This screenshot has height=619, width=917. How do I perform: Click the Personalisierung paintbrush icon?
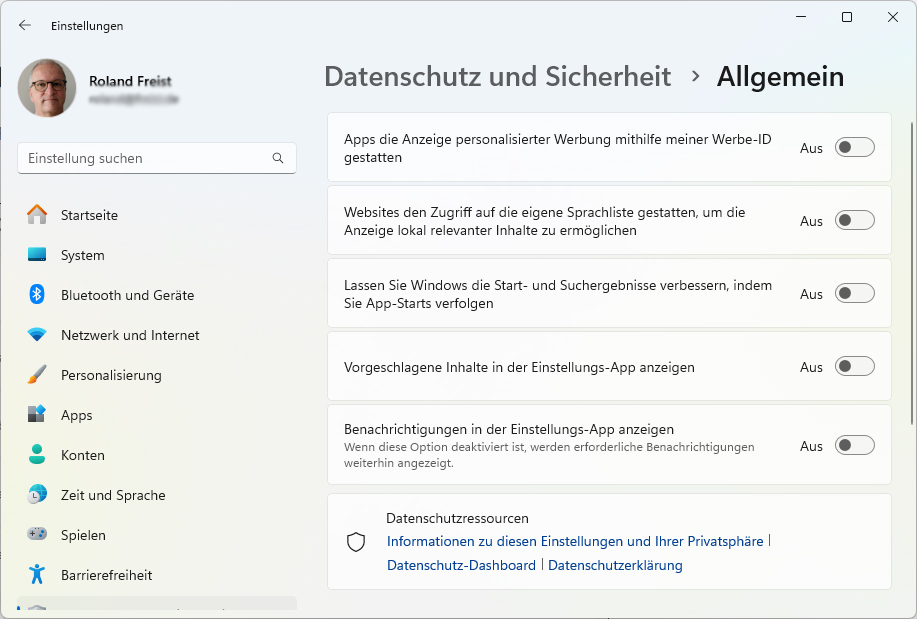pyautogui.click(x=37, y=374)
